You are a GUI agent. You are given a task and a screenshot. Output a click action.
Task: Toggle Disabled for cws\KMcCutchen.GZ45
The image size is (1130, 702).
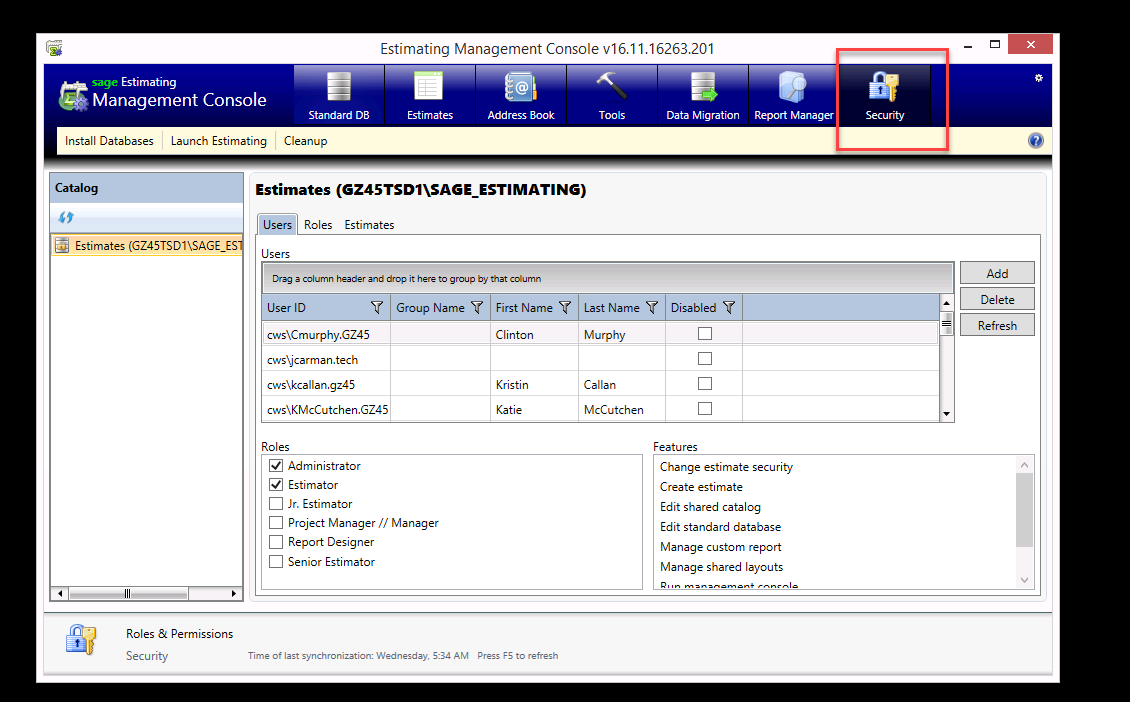click(705, 409)
